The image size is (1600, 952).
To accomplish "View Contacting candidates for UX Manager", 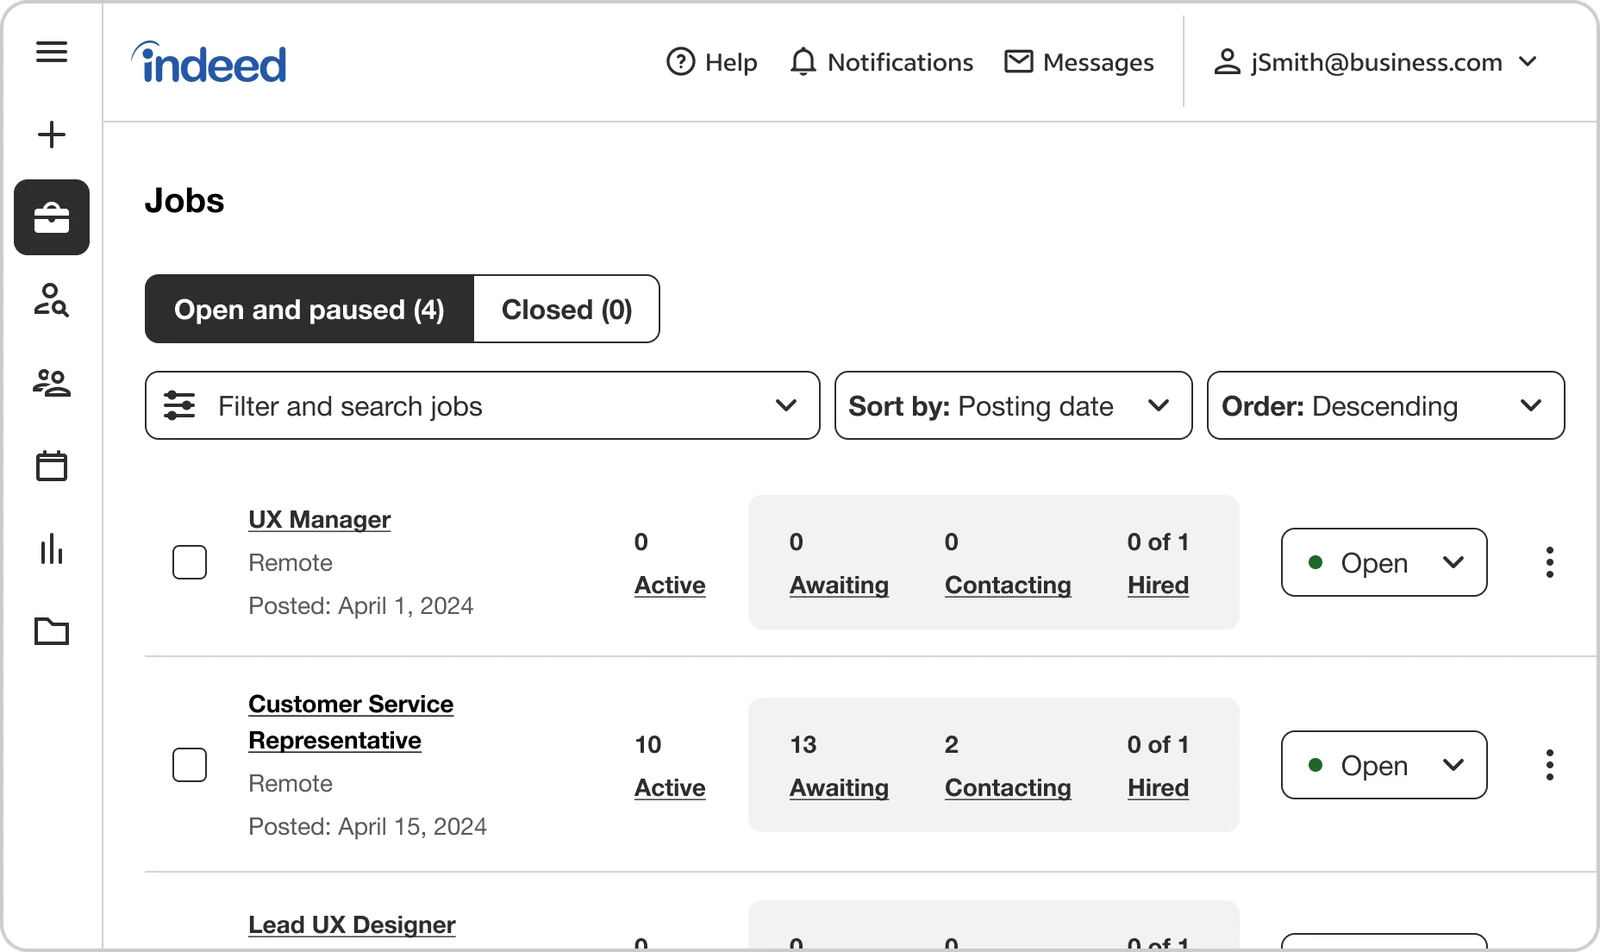I will 1008,585.
